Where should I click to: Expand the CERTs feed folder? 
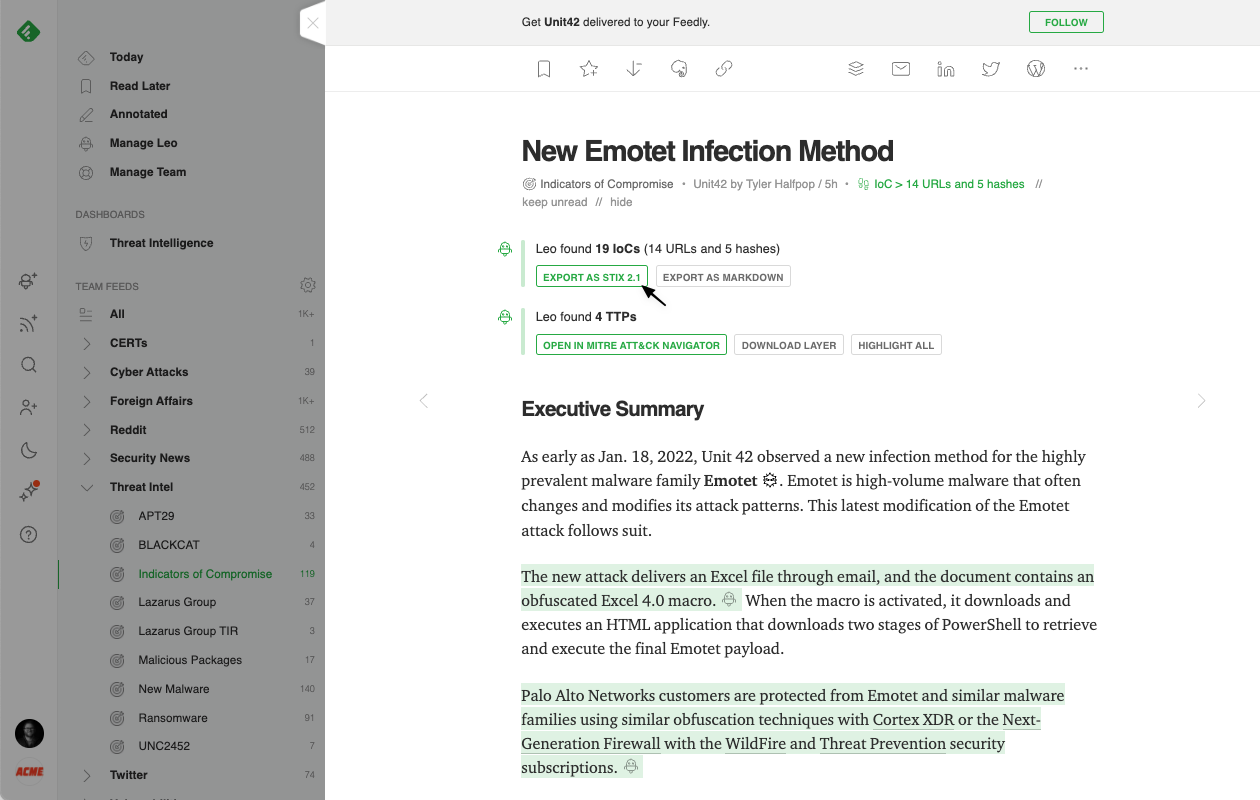click(x=87, y=343)
